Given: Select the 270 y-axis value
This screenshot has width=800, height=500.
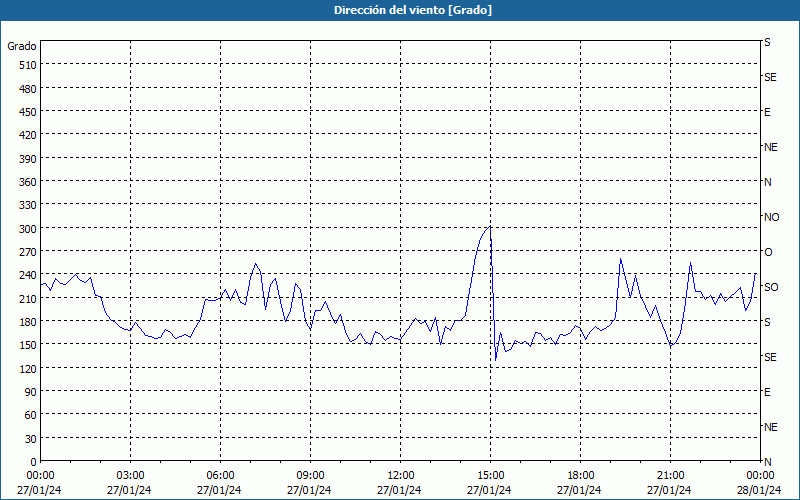Looking at the screenshot, I should coord(28,252).
